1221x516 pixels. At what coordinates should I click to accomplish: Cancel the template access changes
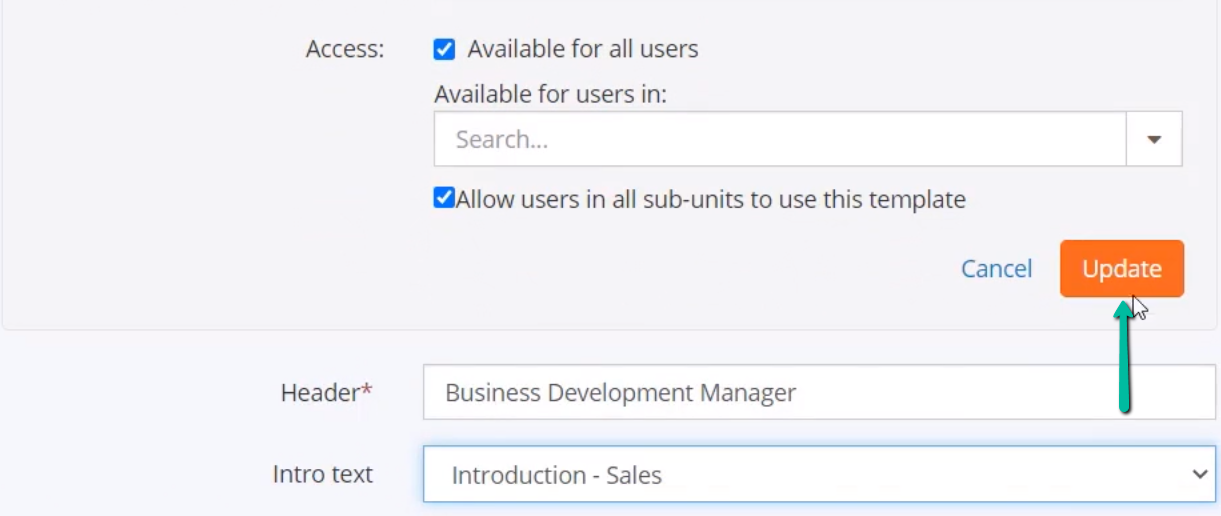(x=997, y=269)
